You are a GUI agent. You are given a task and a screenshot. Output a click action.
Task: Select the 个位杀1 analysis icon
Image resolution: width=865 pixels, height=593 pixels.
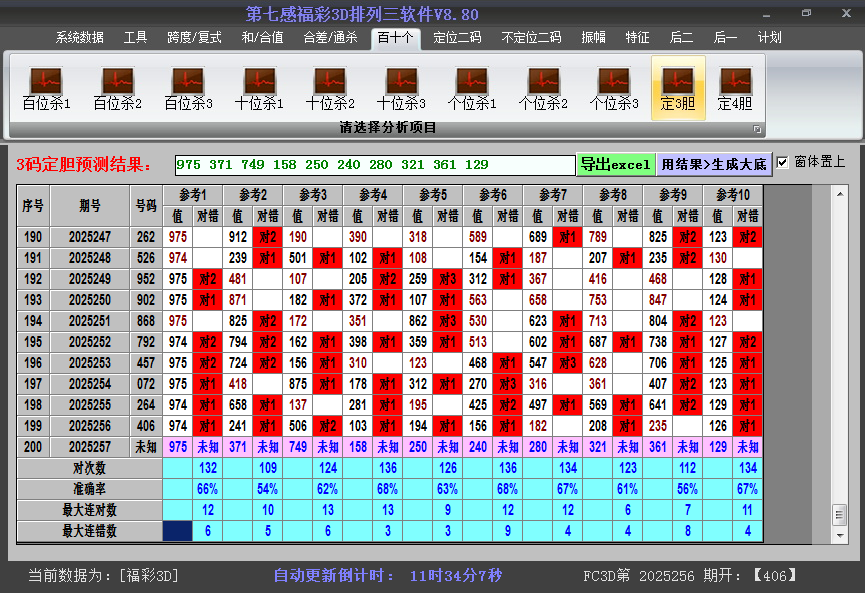click(x=472, y=88)
